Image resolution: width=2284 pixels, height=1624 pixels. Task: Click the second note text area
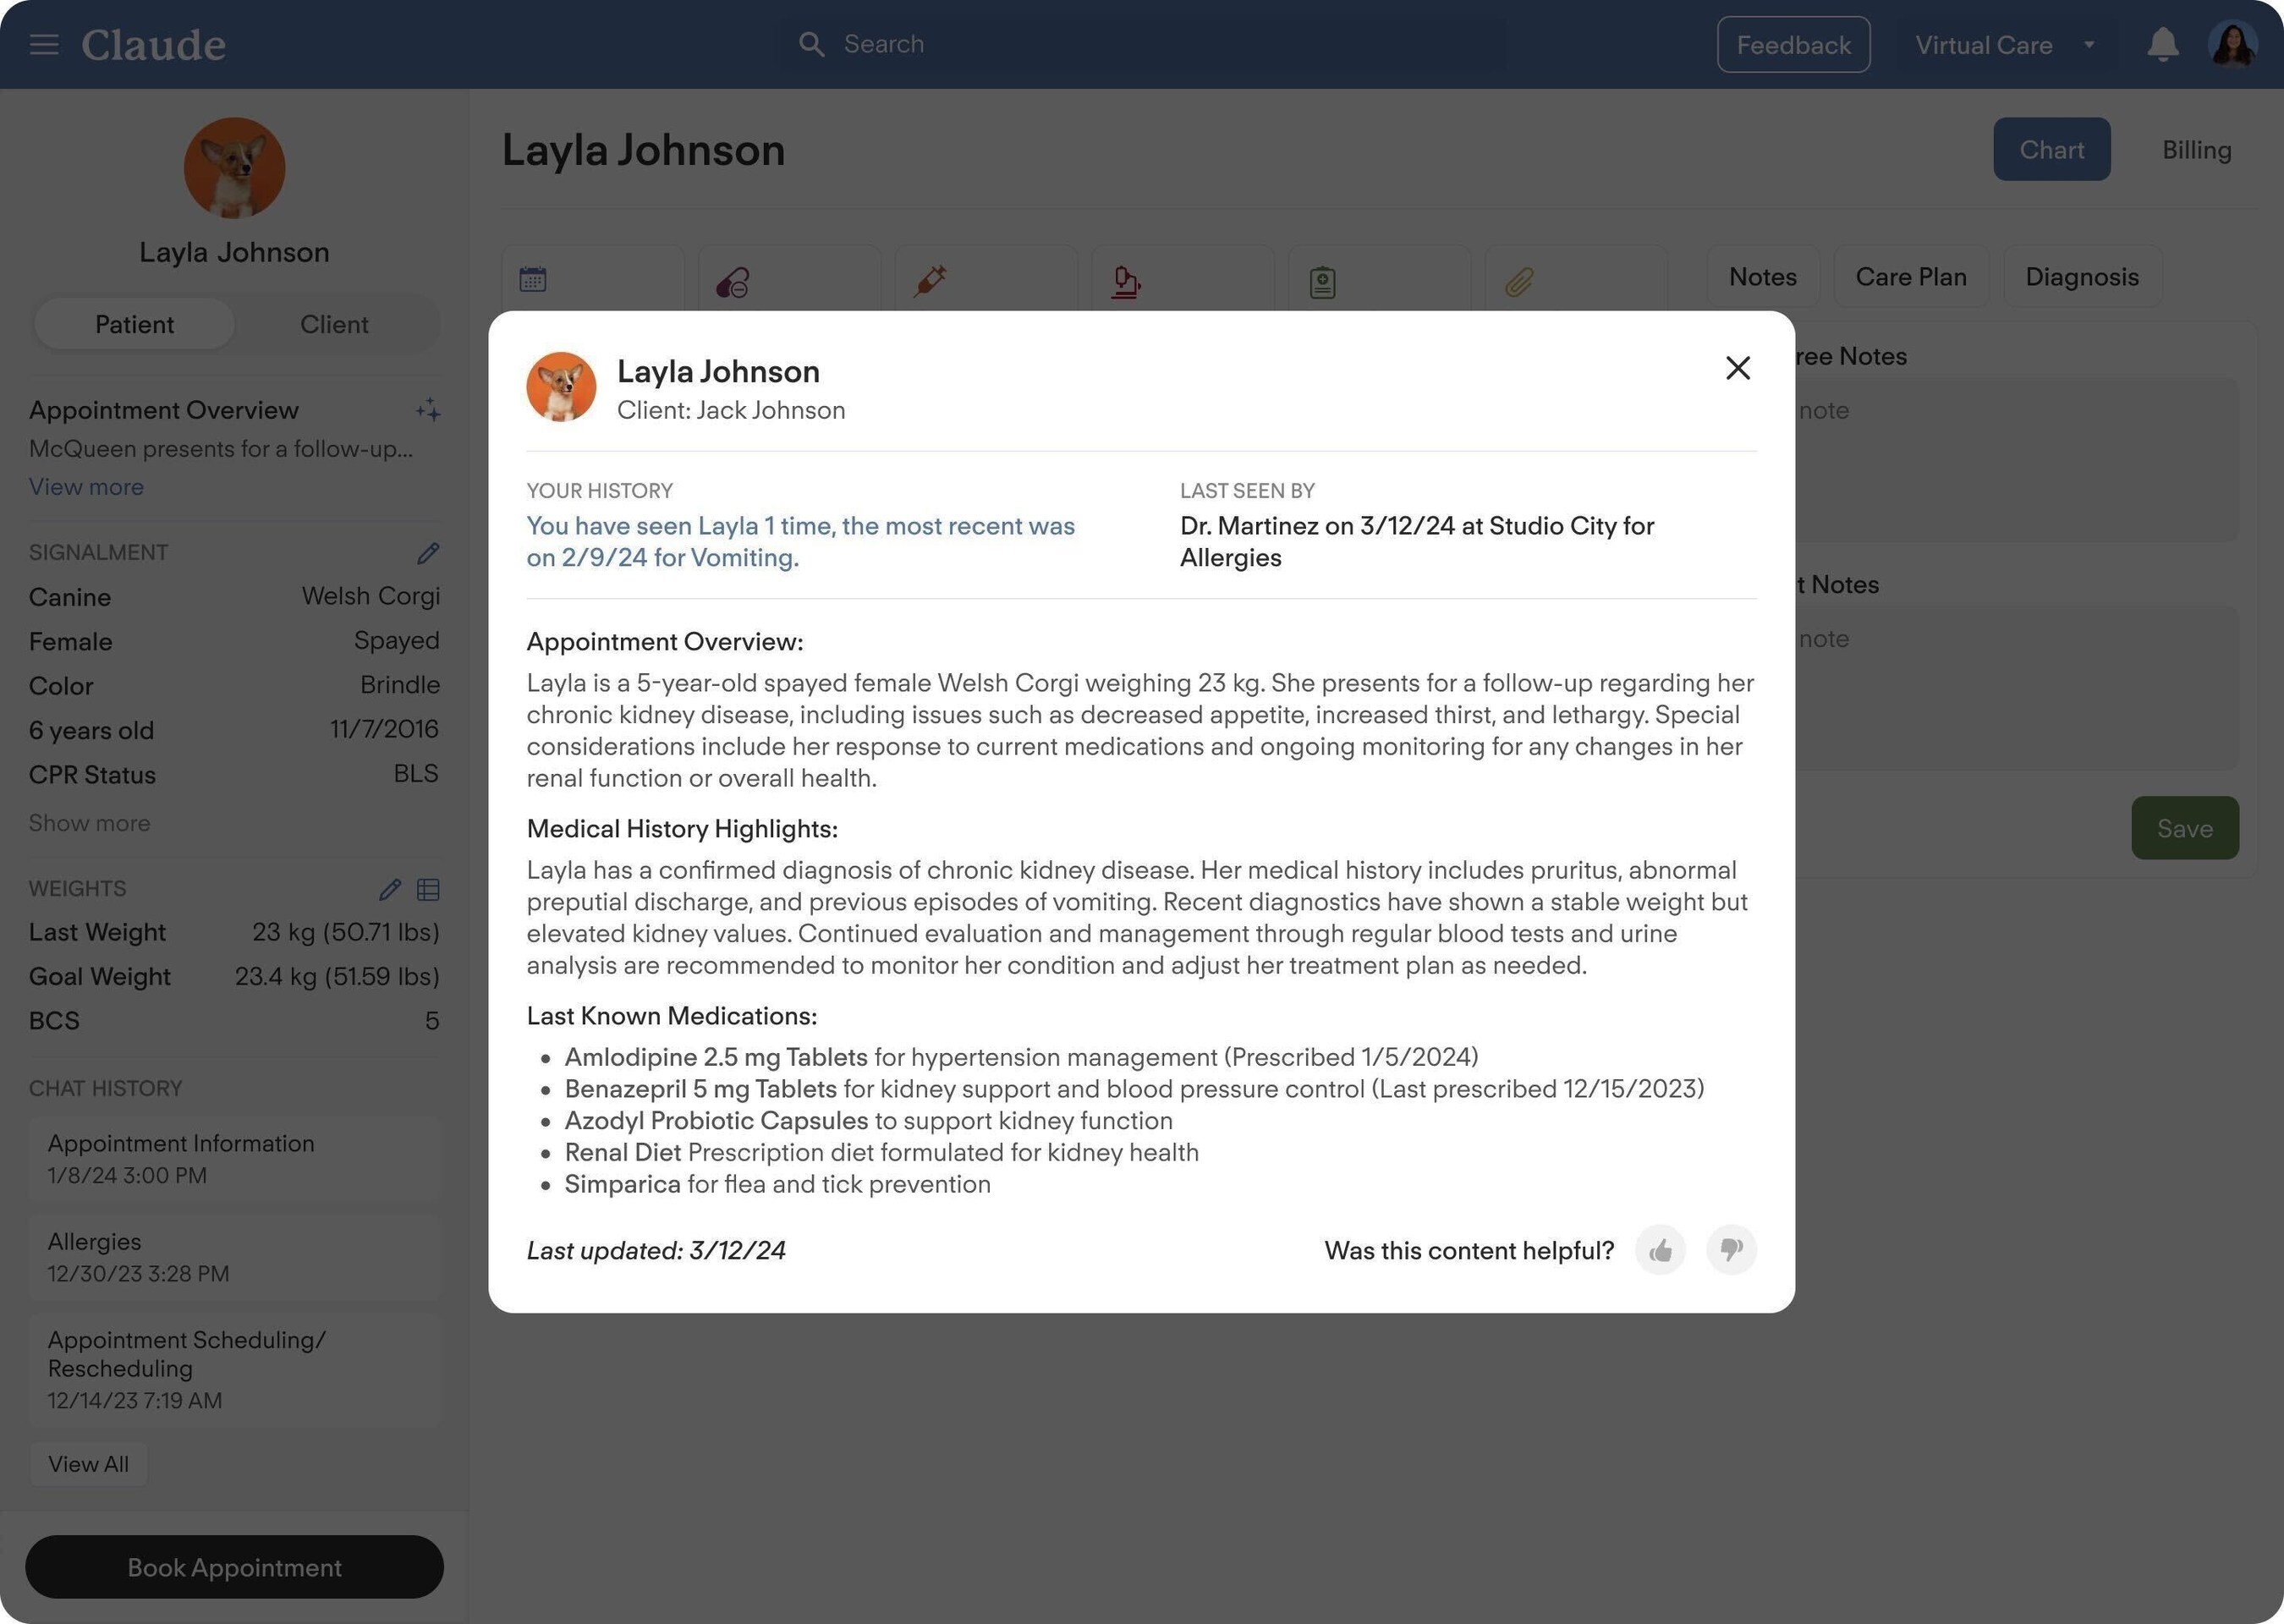(2017, 688)
